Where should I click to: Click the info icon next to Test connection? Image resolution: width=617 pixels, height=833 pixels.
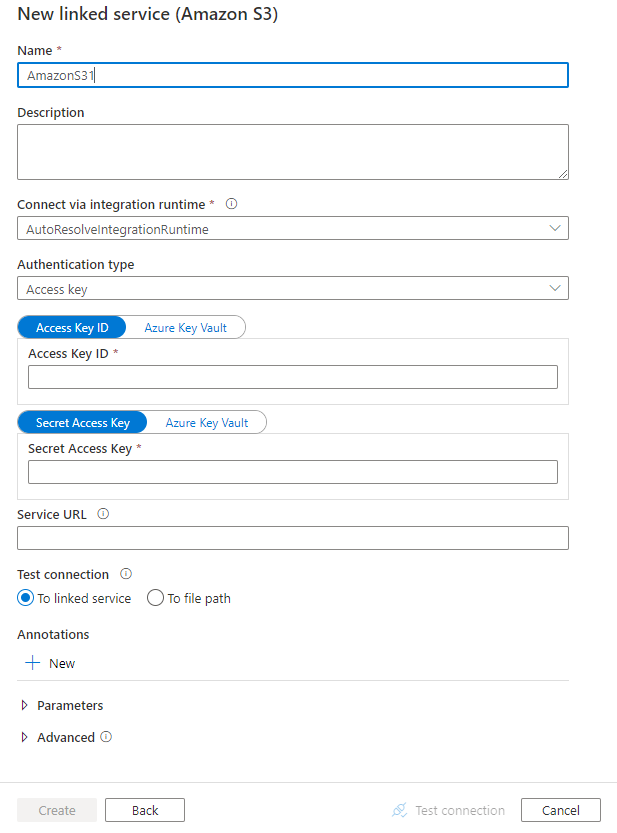pyautogui.click(x=126, y=574)
